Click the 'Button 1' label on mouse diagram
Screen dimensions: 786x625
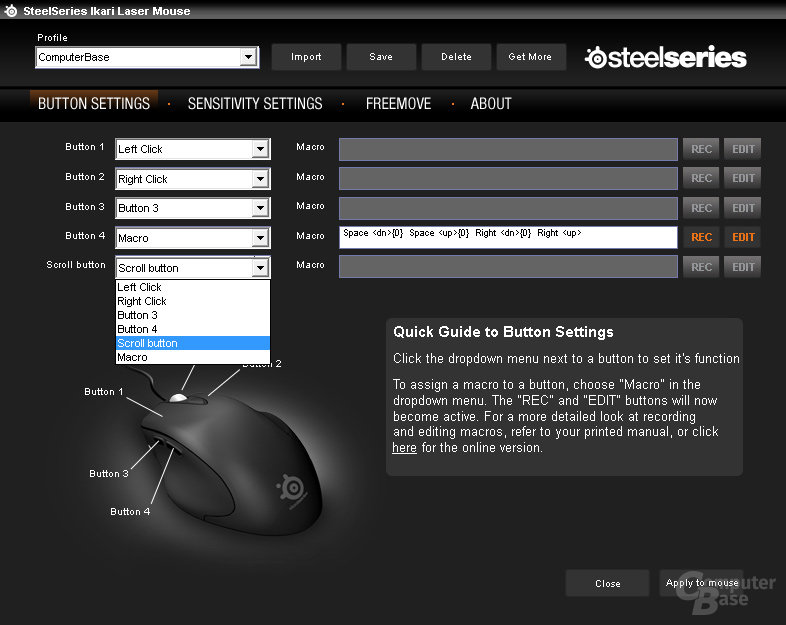[x=104, y=391]
